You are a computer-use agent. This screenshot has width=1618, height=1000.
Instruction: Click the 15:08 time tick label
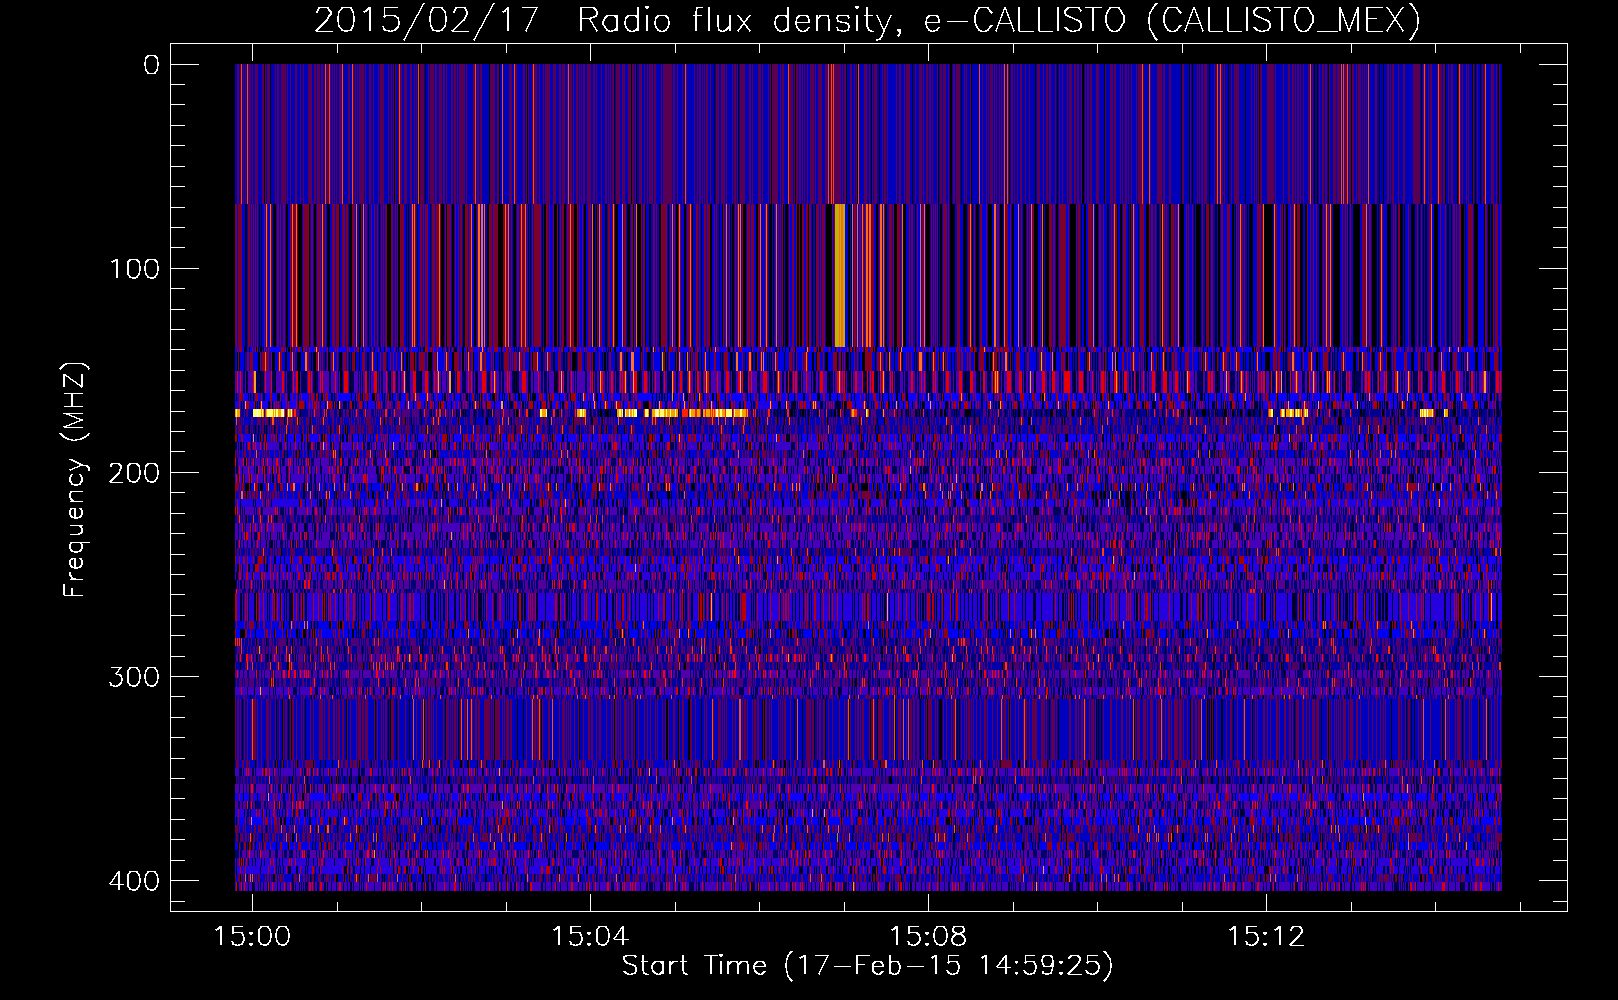tap(928, 936)
